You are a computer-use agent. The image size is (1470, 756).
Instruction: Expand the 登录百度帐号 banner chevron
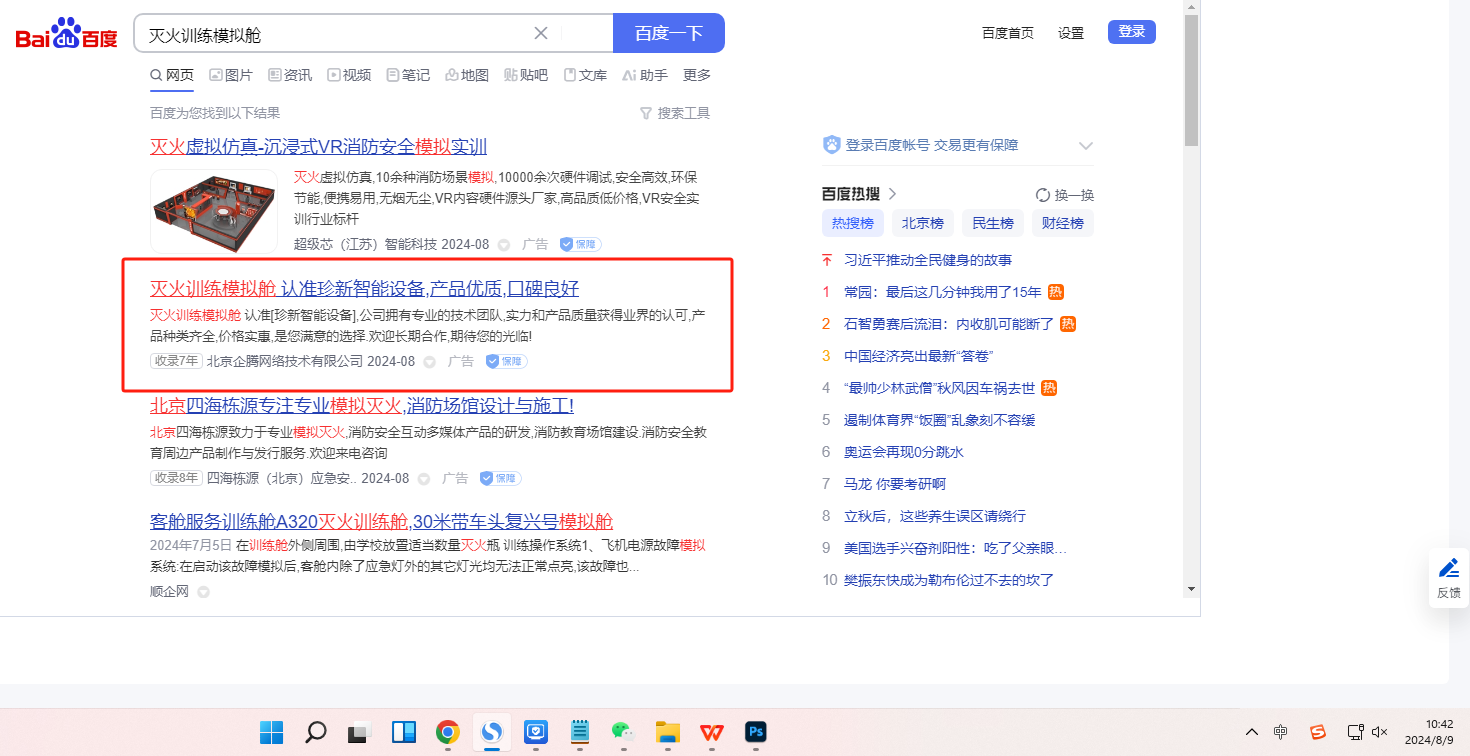tap(1086, 146)
